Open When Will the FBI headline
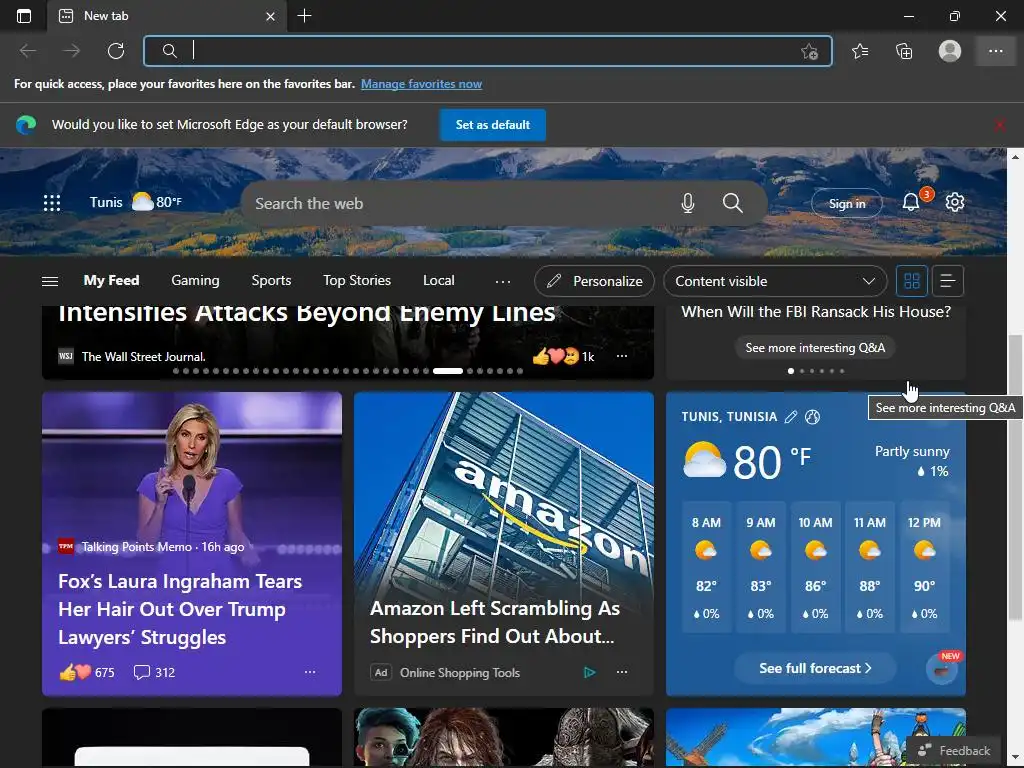Screen dimensions: 1024x768 (x=816, y=312)
